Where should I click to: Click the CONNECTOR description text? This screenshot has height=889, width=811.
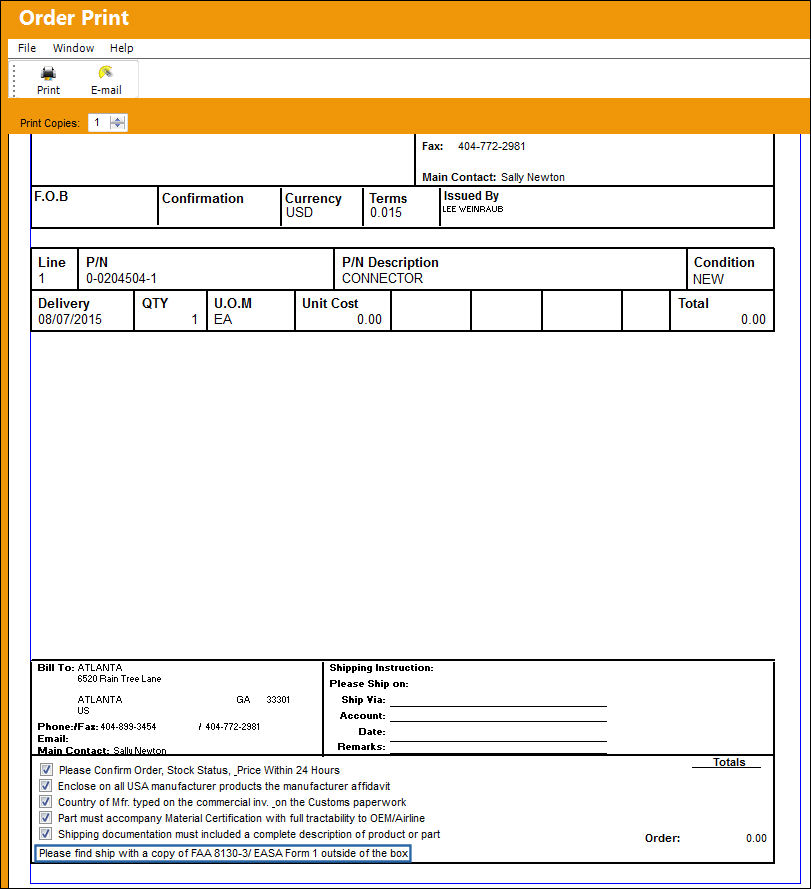(382, 278)
